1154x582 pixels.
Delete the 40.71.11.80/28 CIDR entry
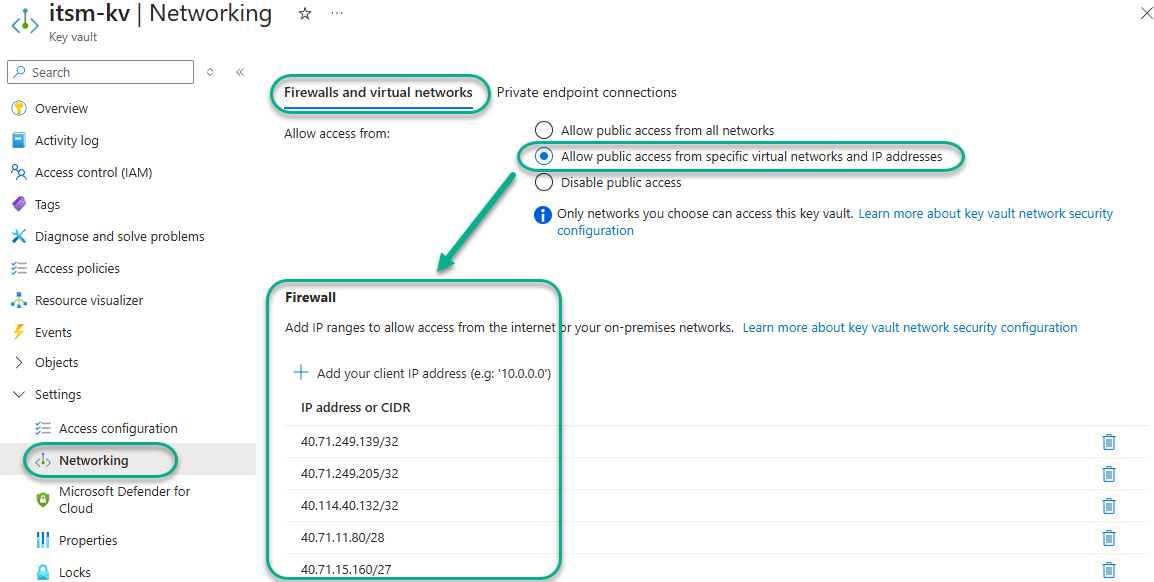pos(1108,538)
